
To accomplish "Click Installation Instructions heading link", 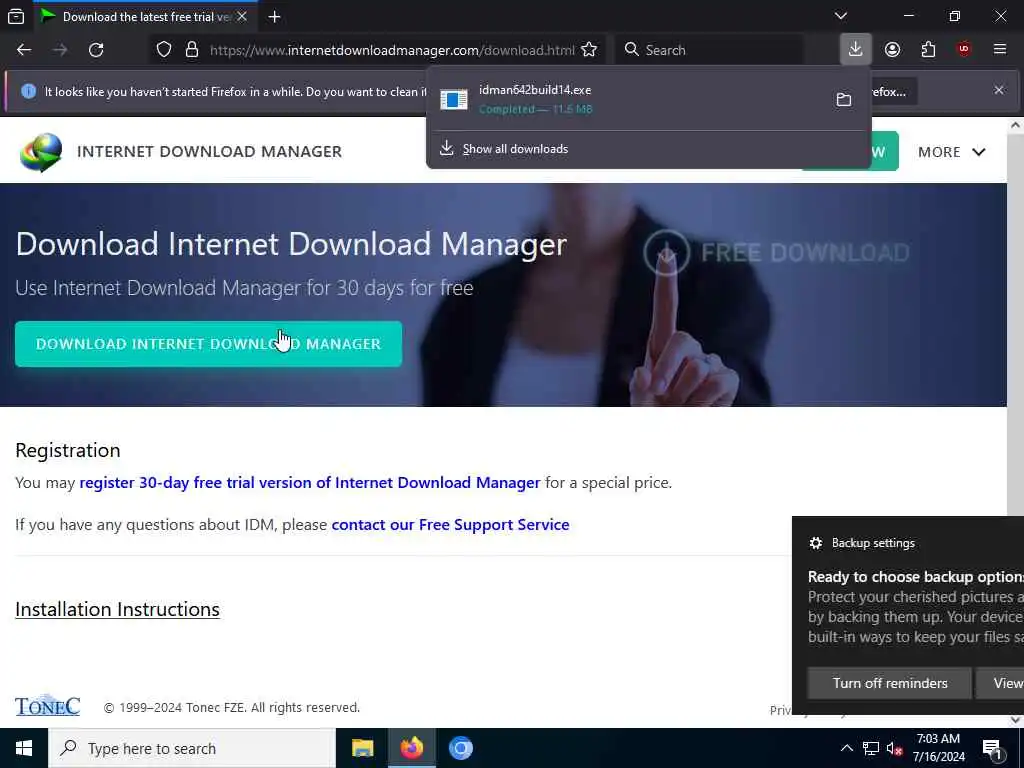I will pyautogui.click(x=118, y=609).
